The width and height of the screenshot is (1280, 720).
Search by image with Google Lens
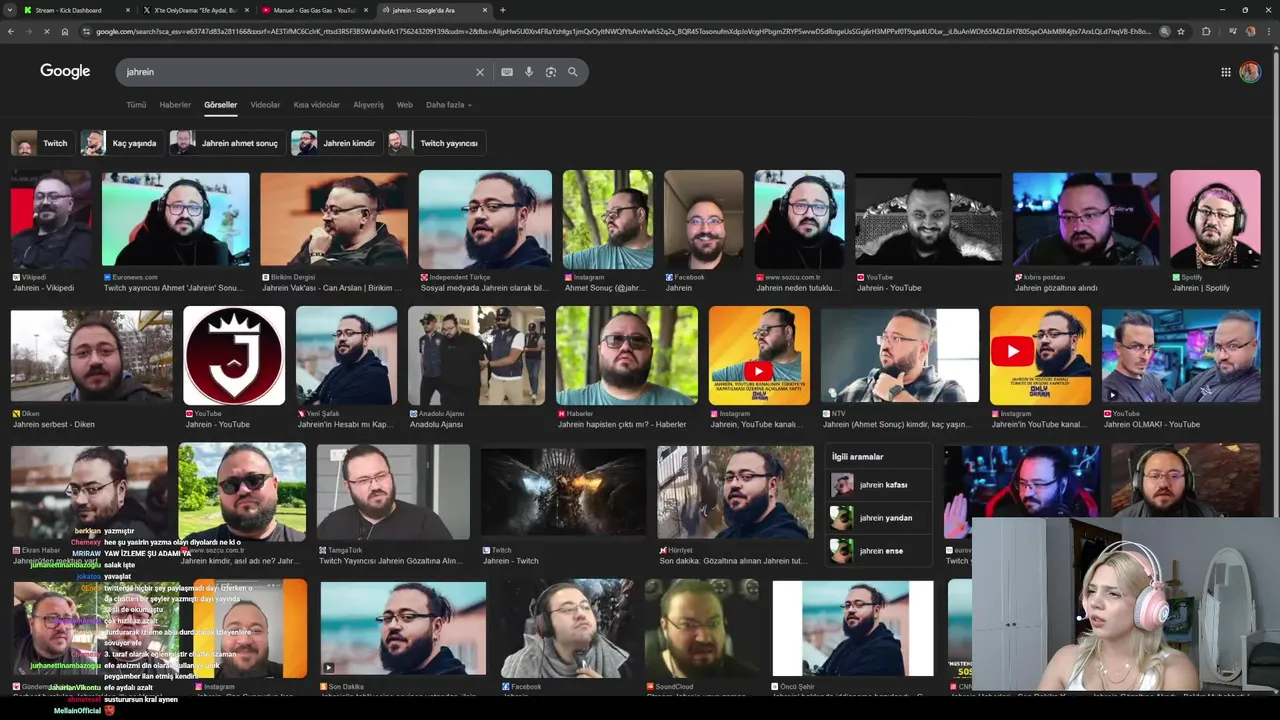tap(551, 72)
